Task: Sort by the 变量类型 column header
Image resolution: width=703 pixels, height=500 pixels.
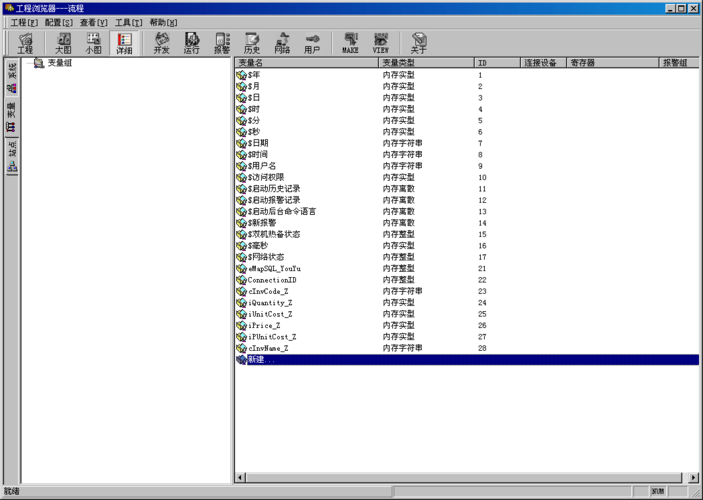Action: tap(425, 63)
